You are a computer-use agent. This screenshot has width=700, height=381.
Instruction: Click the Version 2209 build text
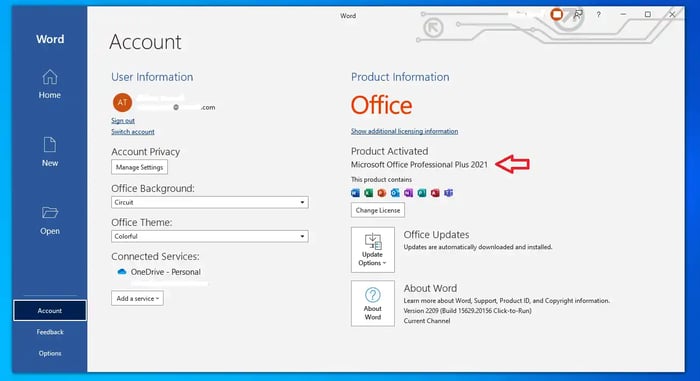click(467, 311)
